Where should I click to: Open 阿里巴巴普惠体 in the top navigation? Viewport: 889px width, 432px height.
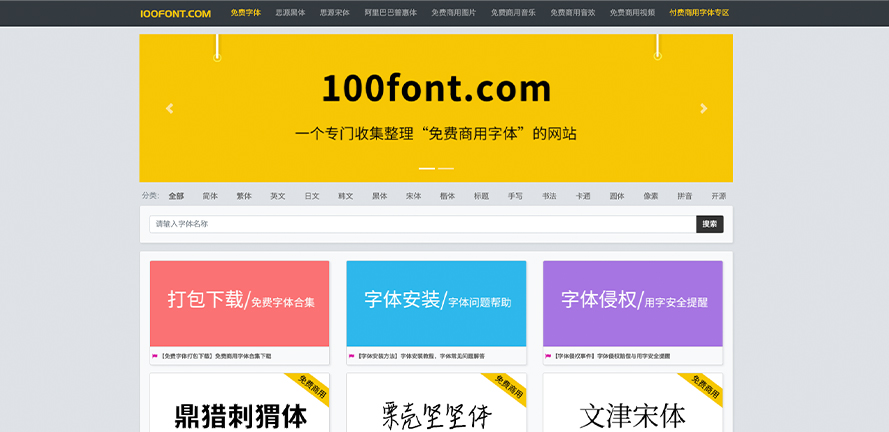pyautogui.click(x=391, y=12)
